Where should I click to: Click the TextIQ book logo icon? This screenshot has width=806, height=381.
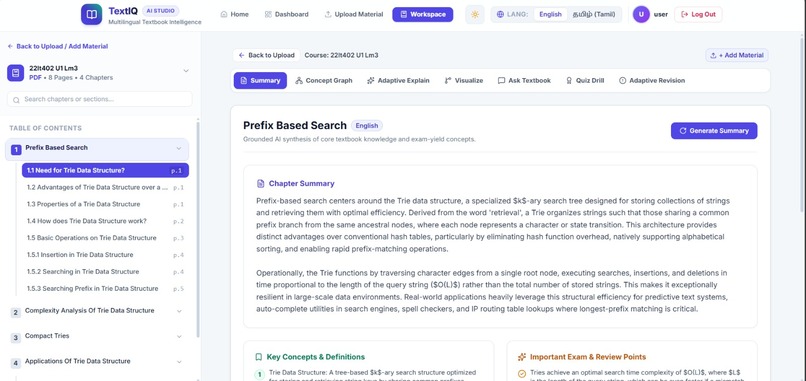click(91, 14)
